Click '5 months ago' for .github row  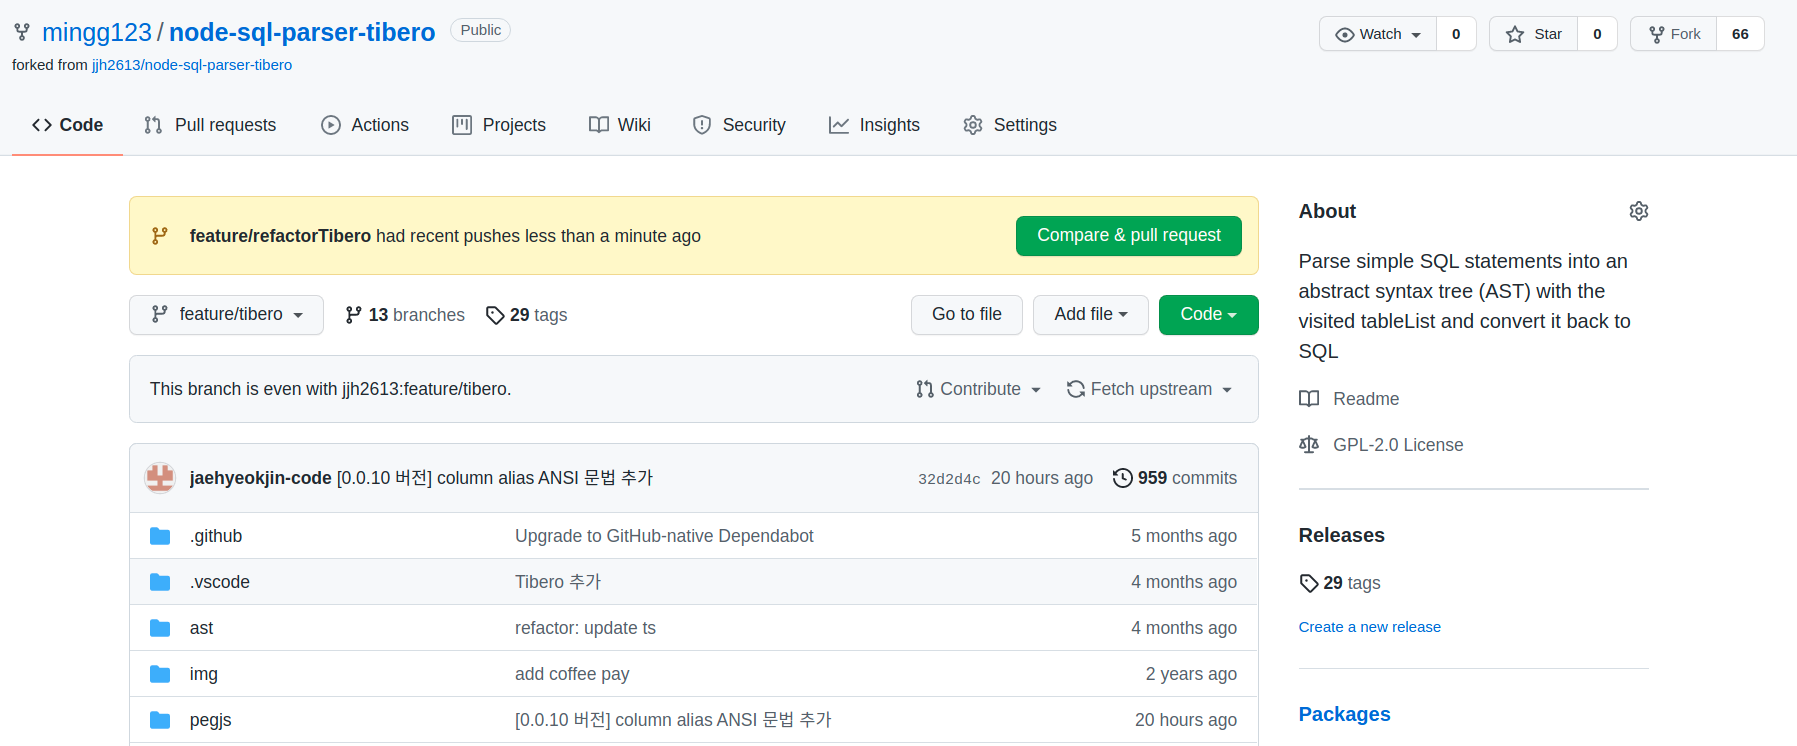[1184, 536]
